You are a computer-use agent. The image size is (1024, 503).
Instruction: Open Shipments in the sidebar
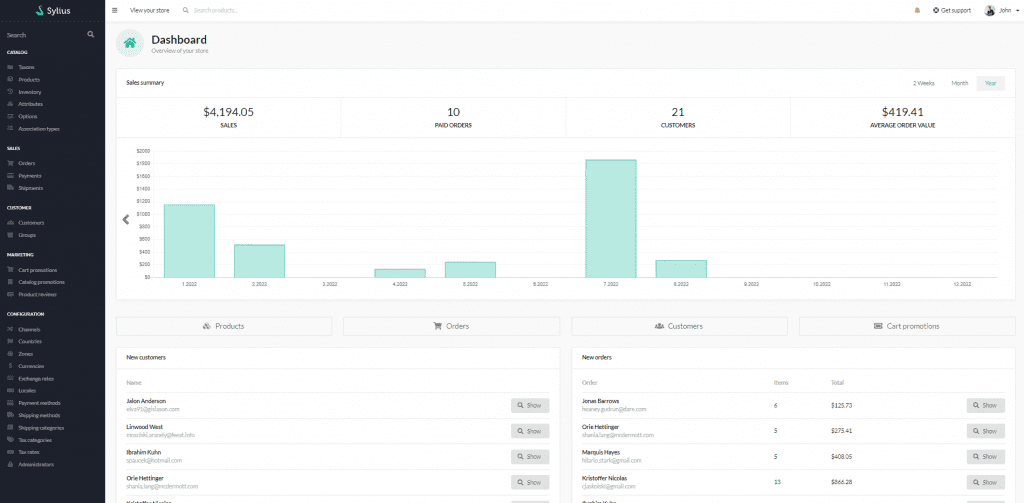tap(31, 188)
